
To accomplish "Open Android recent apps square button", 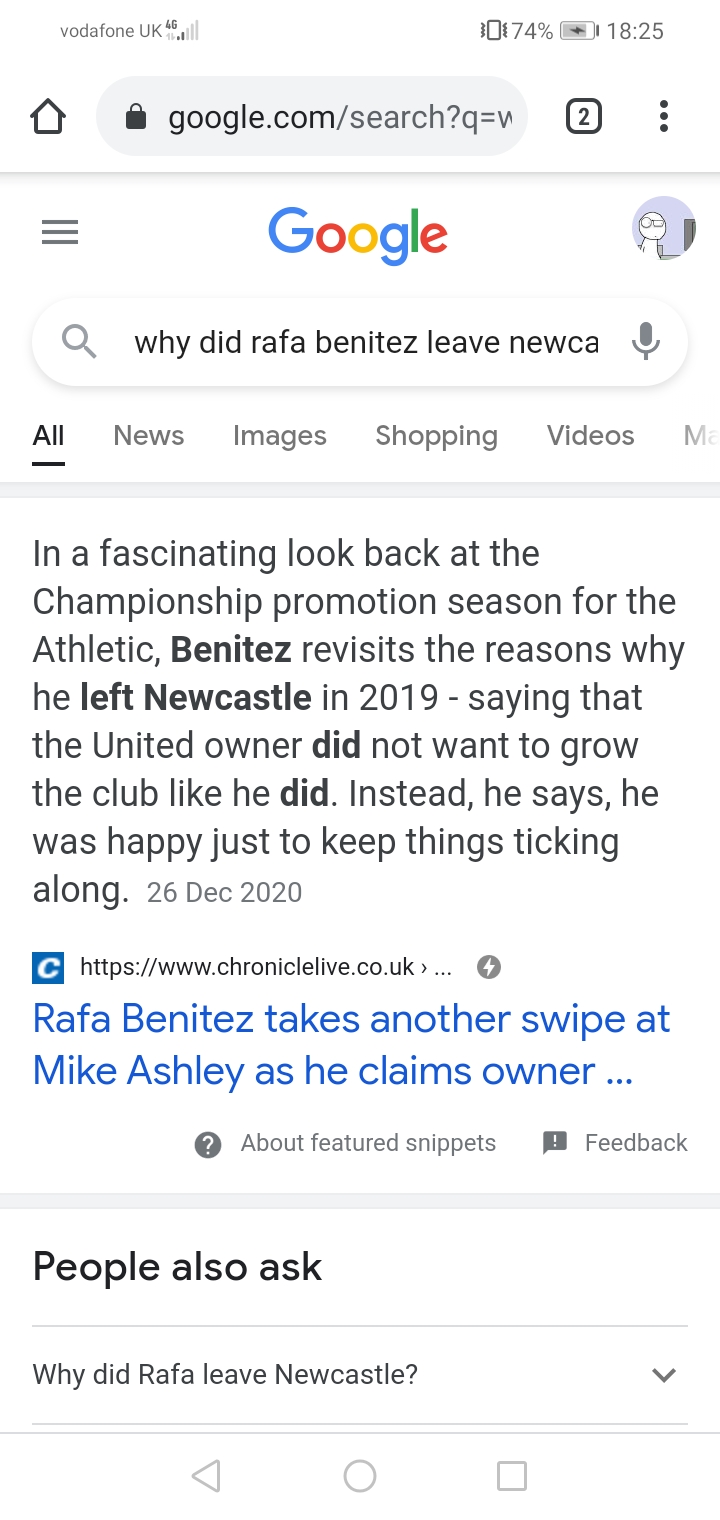I will pyautogui.click(x=511, y=1475).
